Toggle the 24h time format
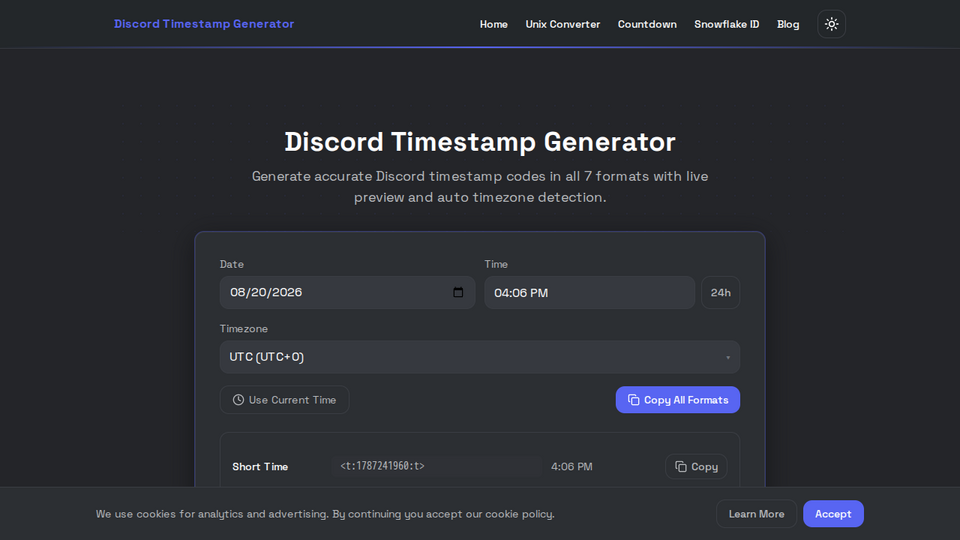 [720, 293]
